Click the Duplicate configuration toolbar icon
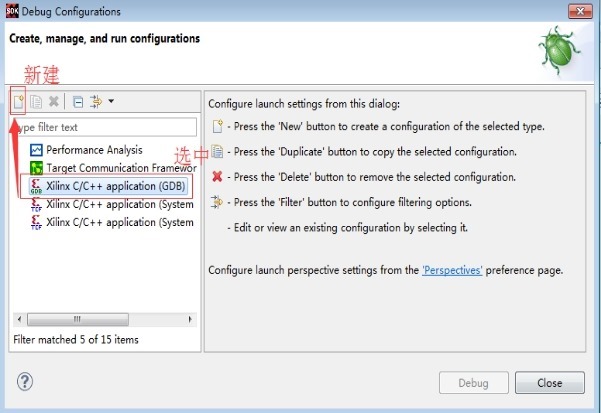Viewport: 601px width, 413px height. 36,102
